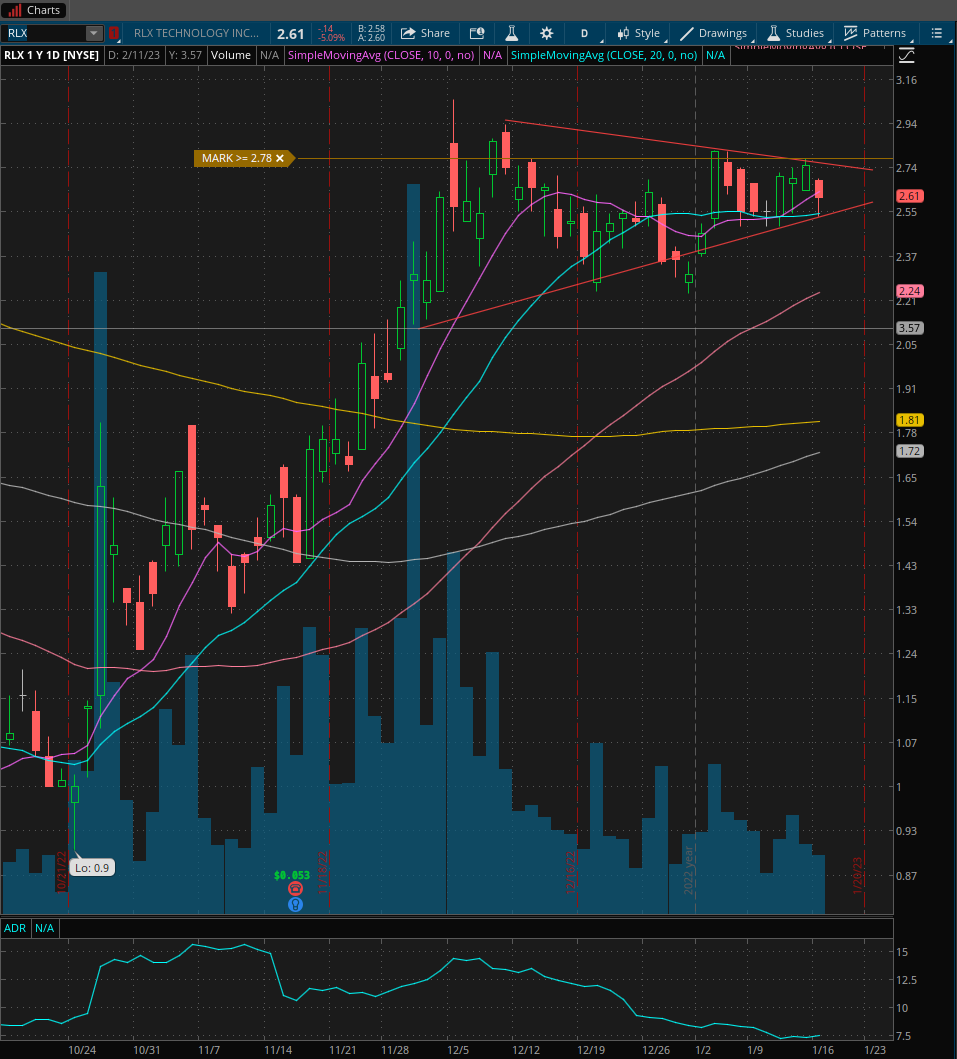This screenshot has height=1059, width=957.
Task: Select SimpleMovingAvg (CLOSE, 10) study label
Action: 381,55
